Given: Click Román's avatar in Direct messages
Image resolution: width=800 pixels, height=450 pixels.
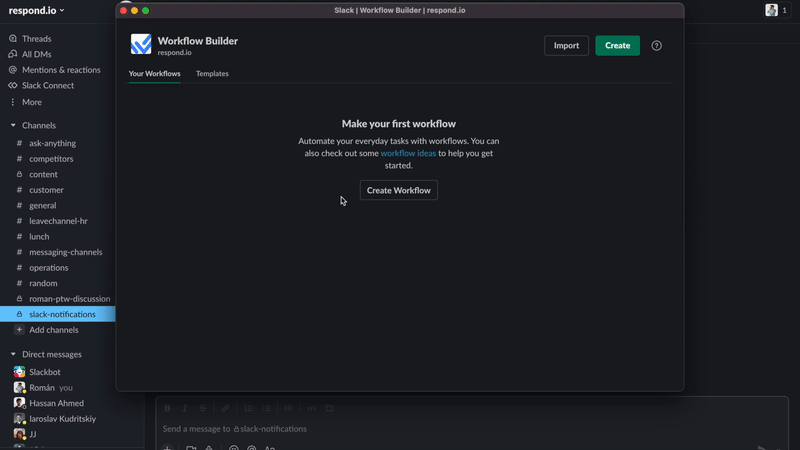Looking at the screenshot, I should 19,387.
